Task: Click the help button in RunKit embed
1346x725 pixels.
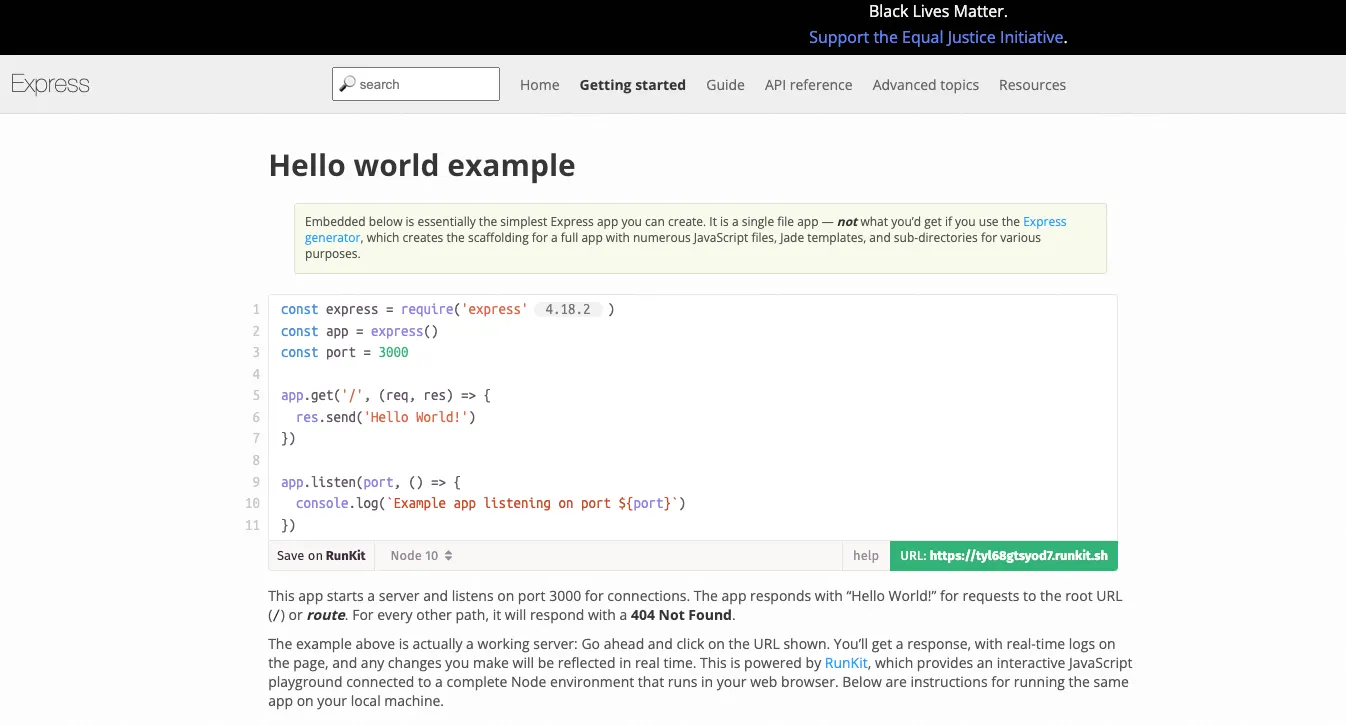Action: 866,556
